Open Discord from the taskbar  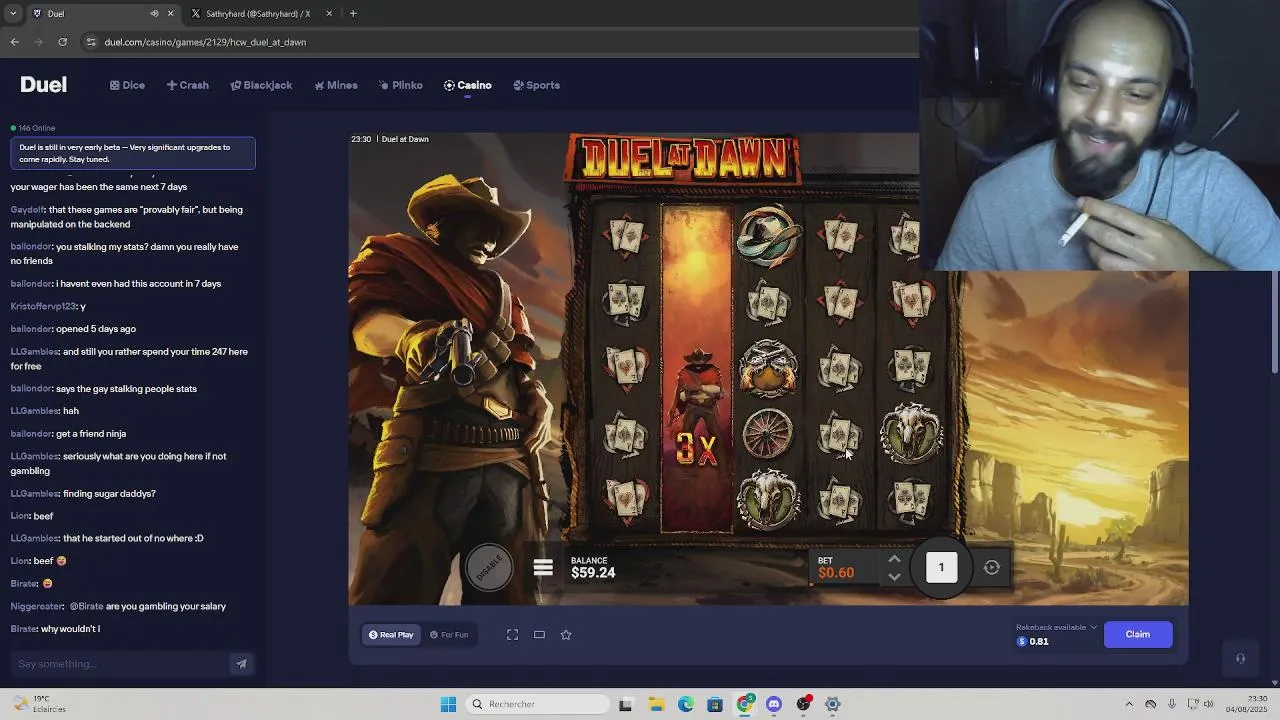tap(774, 704)
